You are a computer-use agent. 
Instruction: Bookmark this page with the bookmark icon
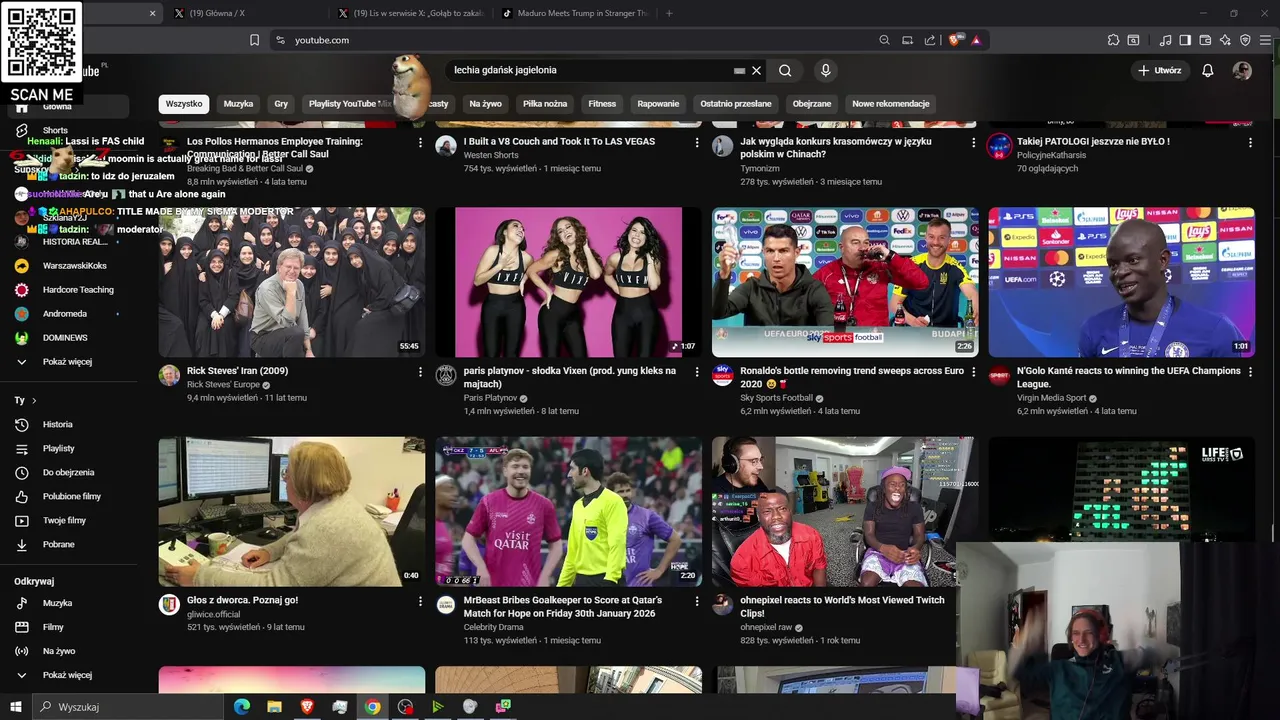click(254, 40)
